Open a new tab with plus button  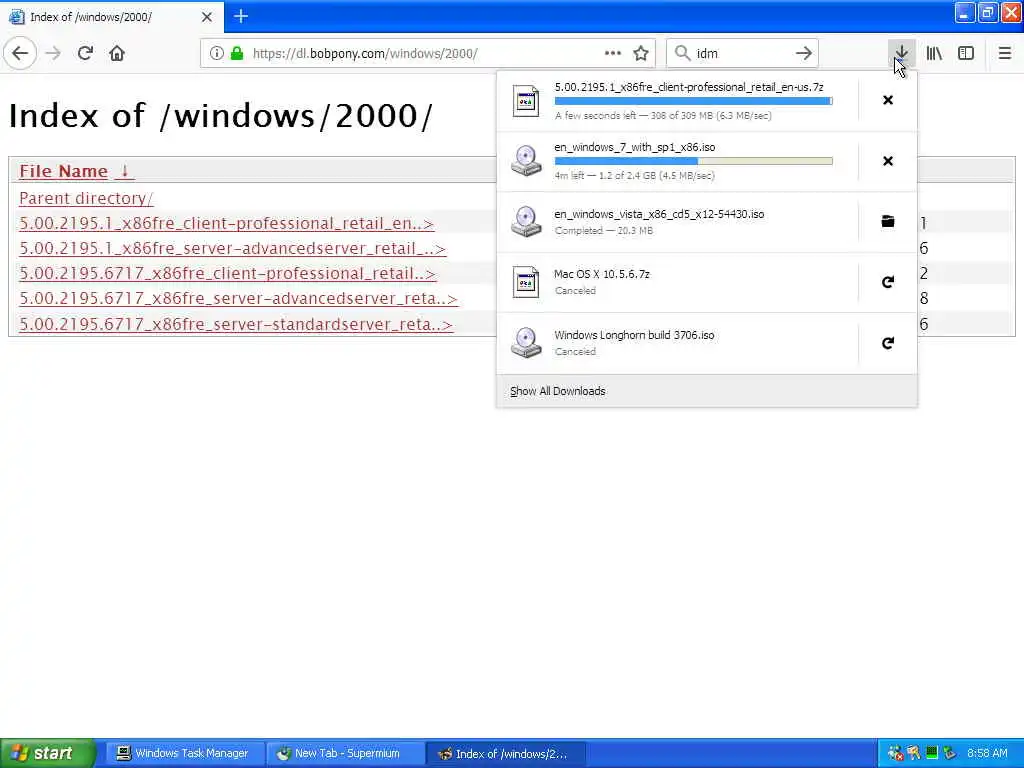coord(241,16)
